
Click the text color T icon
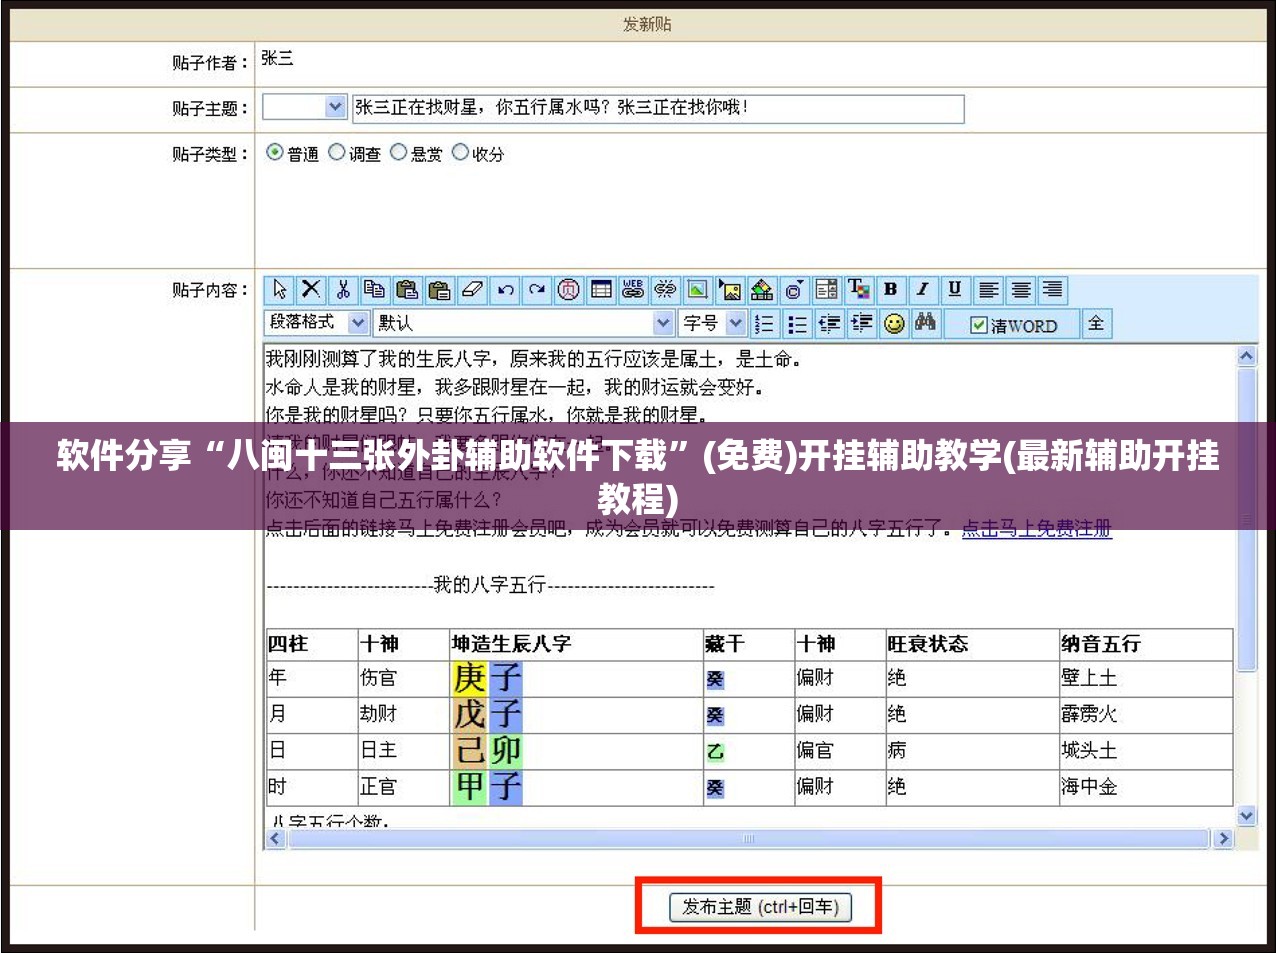[x=859, y=290]
